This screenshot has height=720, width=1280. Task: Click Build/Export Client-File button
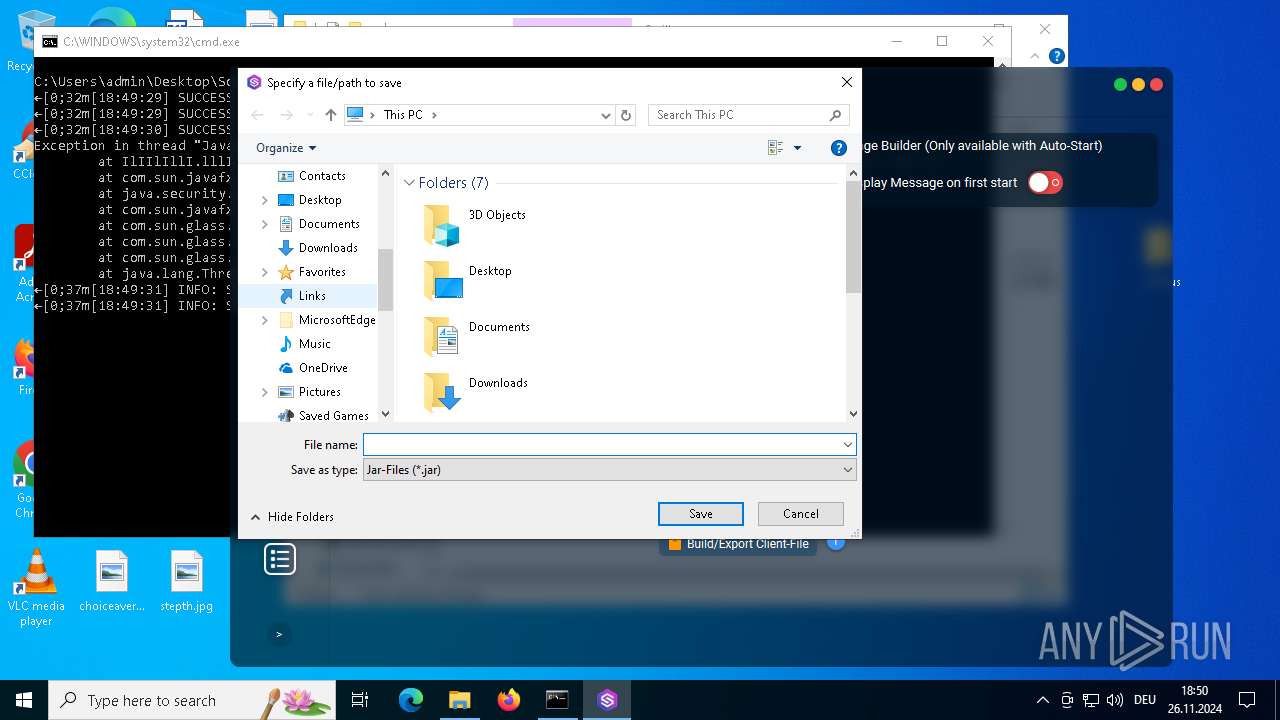pyautogui.click(x=738, y=544)
